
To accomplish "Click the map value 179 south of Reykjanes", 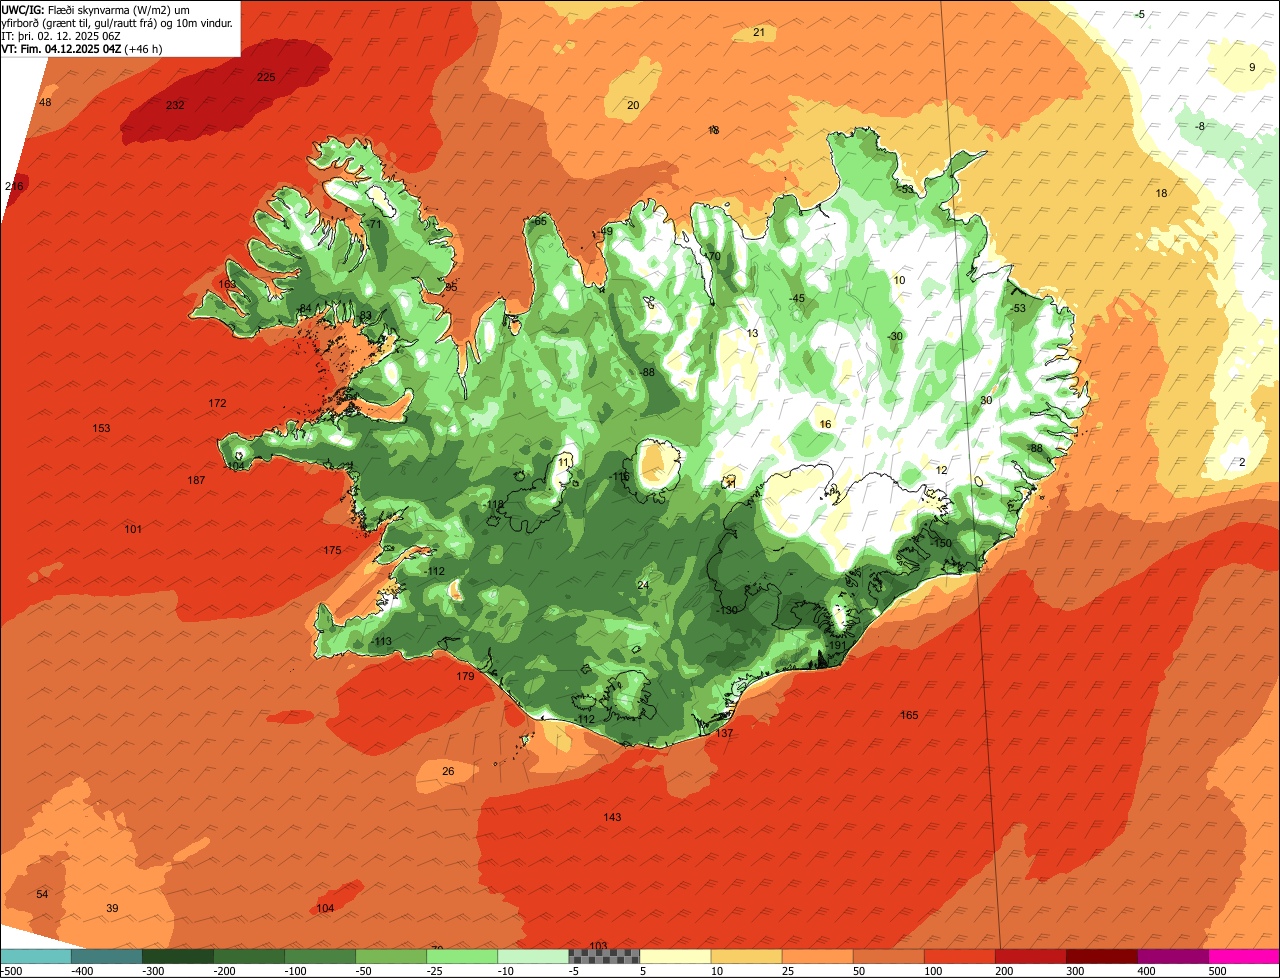I will [x=465, y=676].
